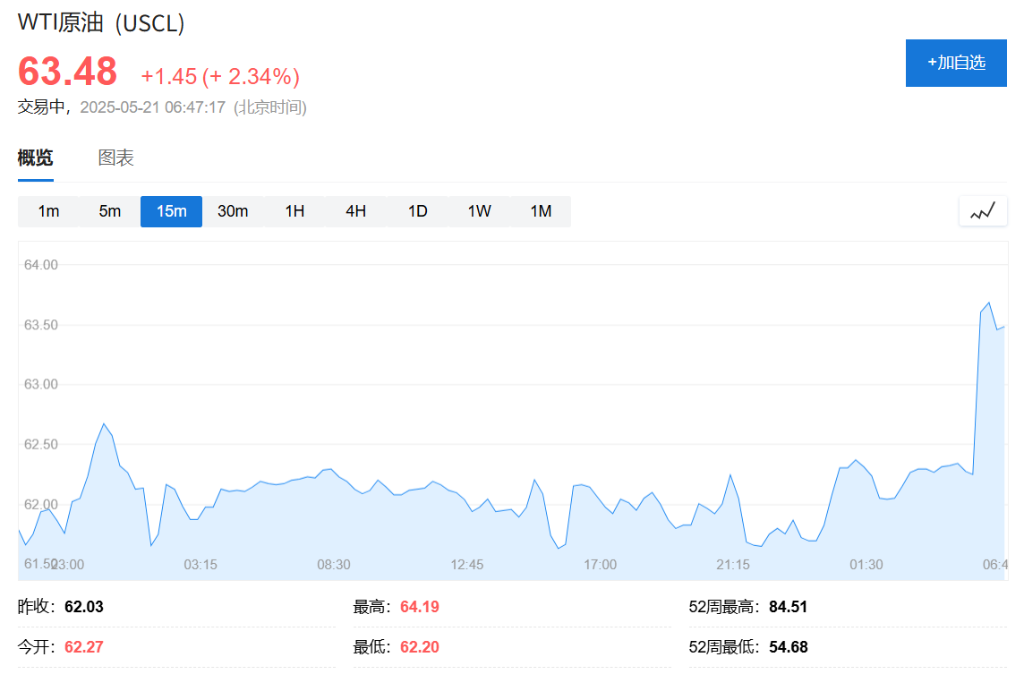Click the 最高 value 64.19

pos(419,607)
